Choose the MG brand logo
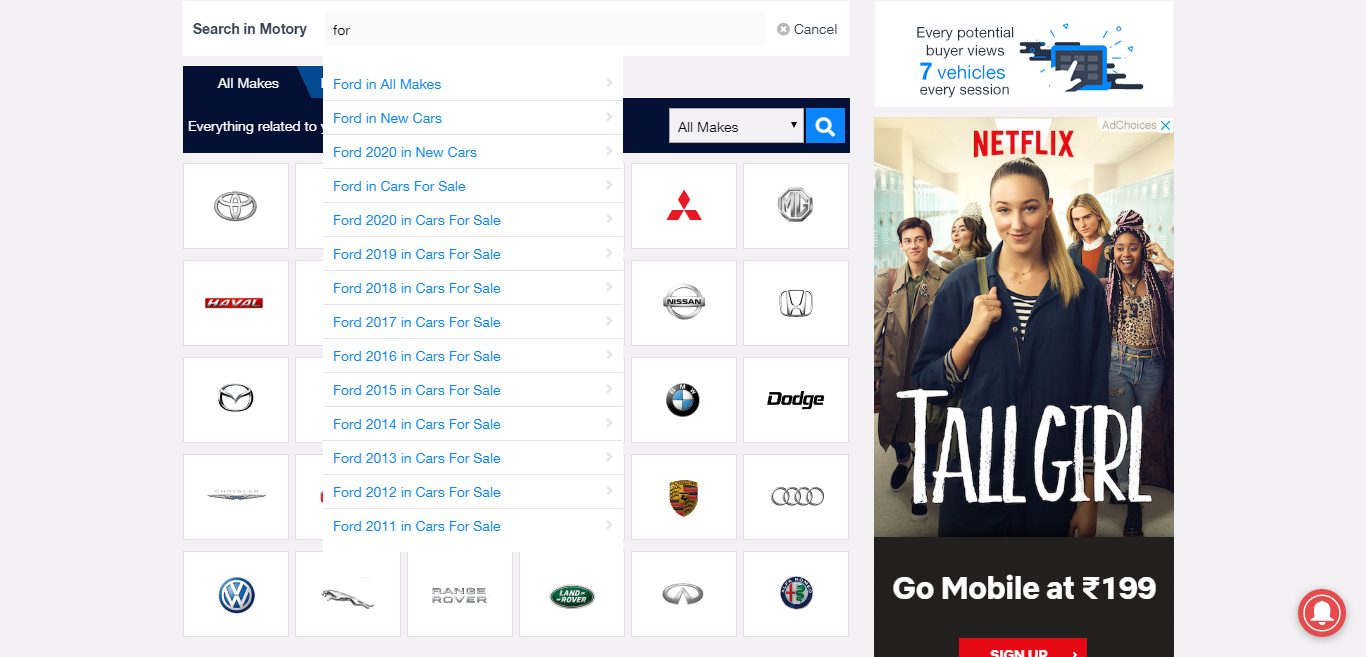The image size is (1366, 657). click(796, 206)
